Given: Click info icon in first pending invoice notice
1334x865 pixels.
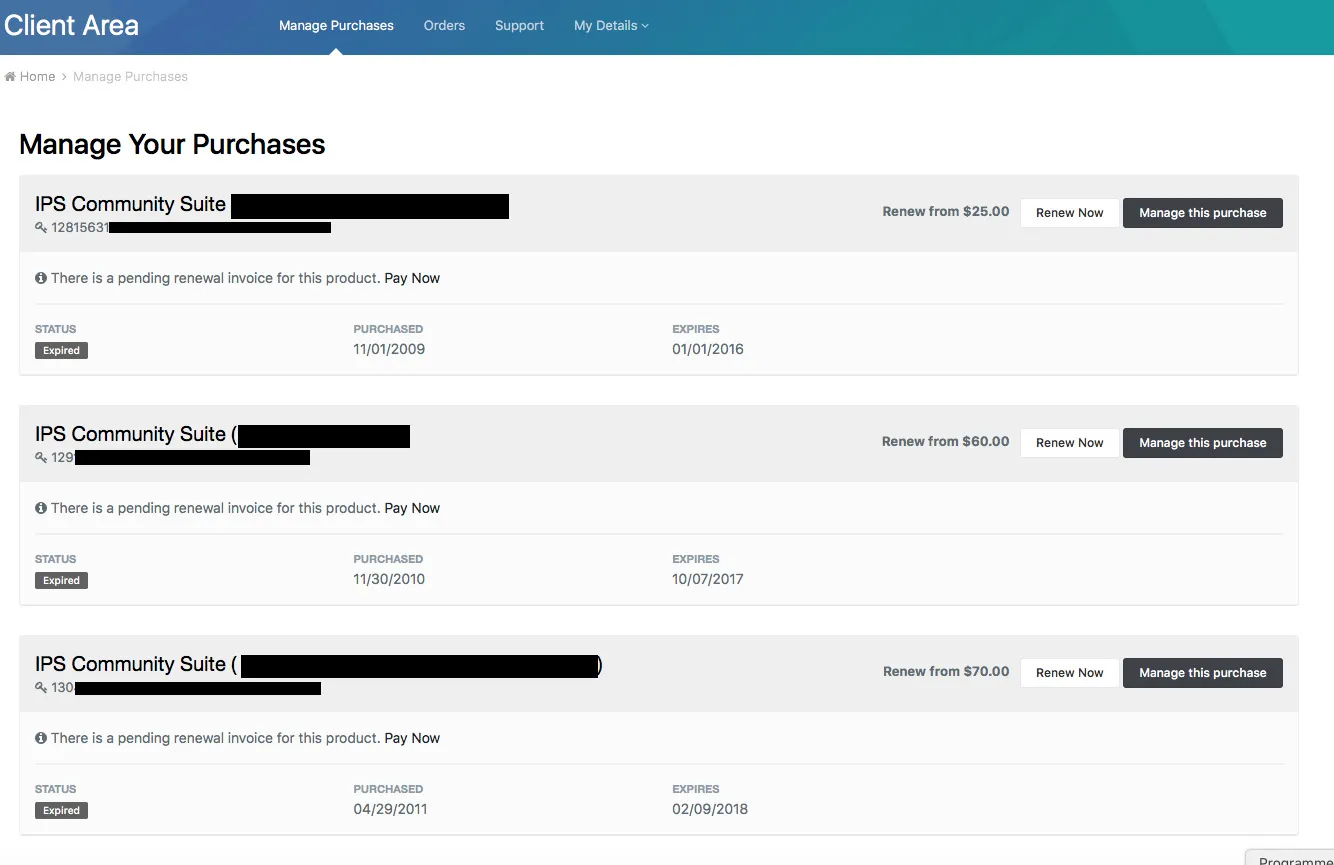Looking at the screenshot, I should [x=41, y=278].
